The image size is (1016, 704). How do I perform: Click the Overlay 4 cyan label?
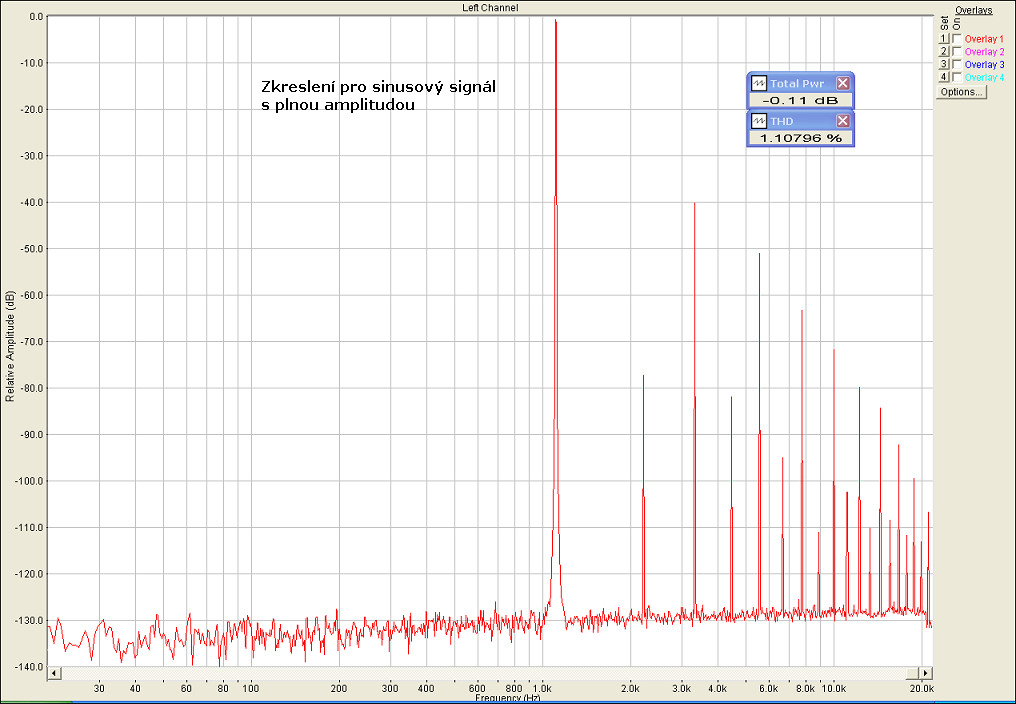click(x=984, y=77)
